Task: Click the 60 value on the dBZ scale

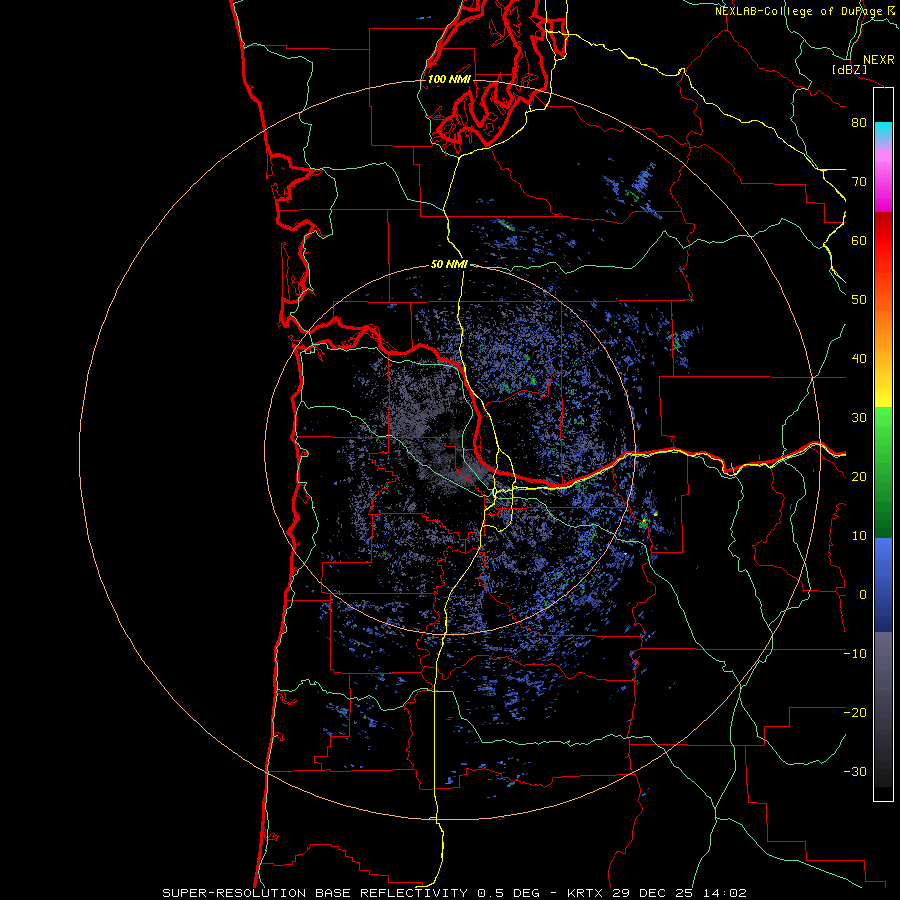Action: tap(859, 240)
